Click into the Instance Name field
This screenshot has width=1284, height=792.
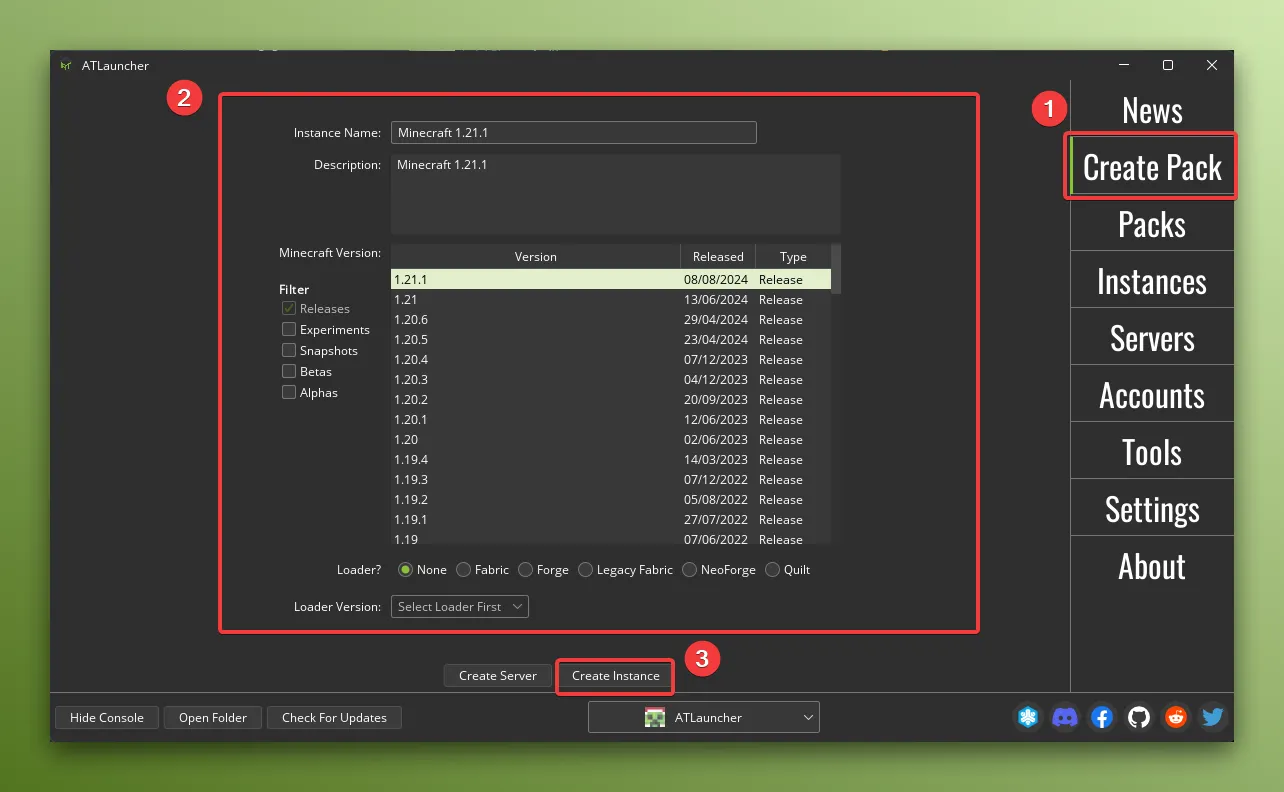tap(573, 133)
